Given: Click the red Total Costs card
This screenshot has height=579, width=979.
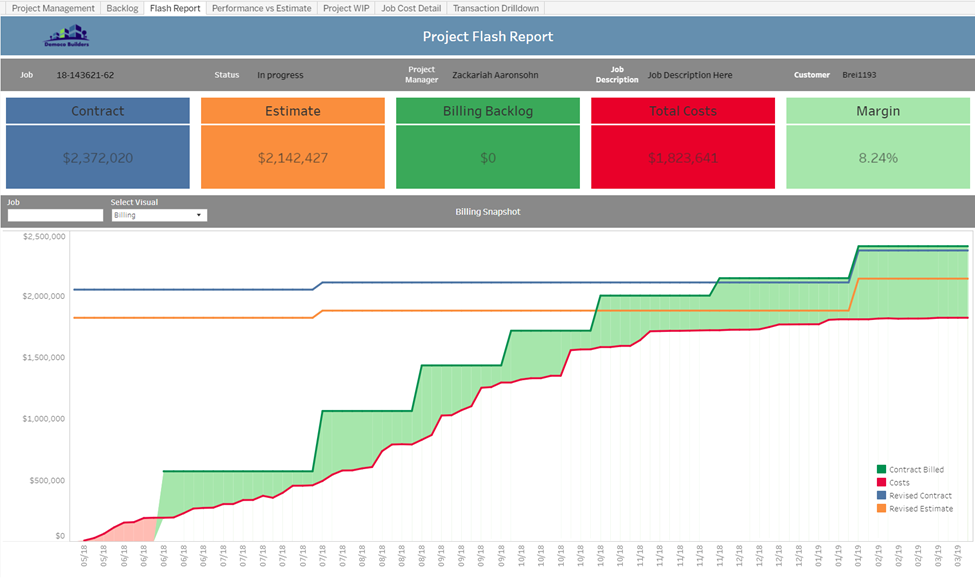Looking at the screenshot, I should coord(683,157).
